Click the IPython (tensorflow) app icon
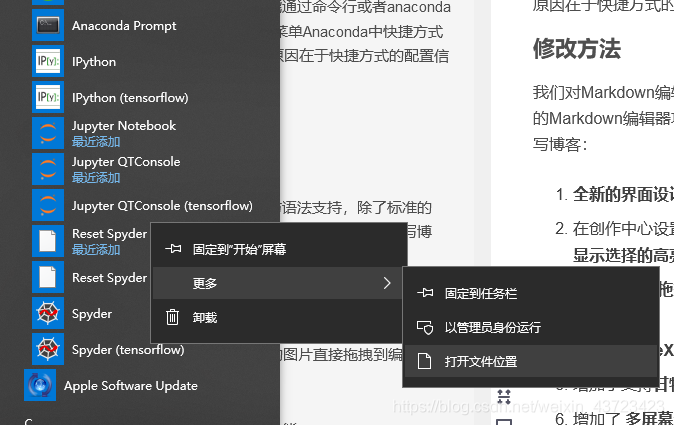Viewport: 674px width, 425px height. 48,97
